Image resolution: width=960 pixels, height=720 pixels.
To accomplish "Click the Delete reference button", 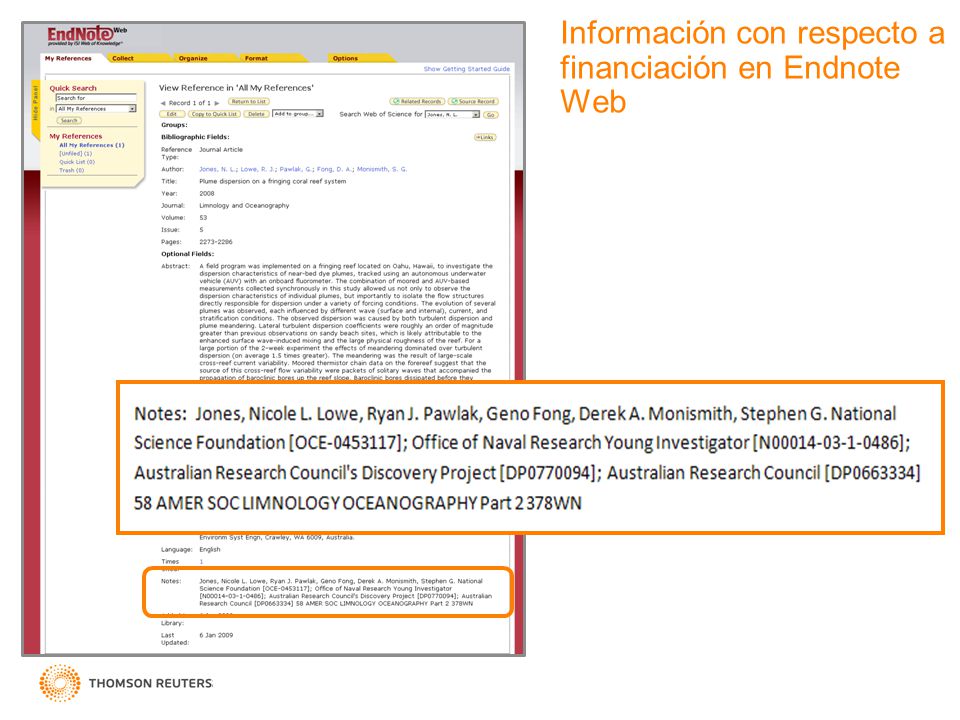I will pyautogui.click(x=256, y=114).
